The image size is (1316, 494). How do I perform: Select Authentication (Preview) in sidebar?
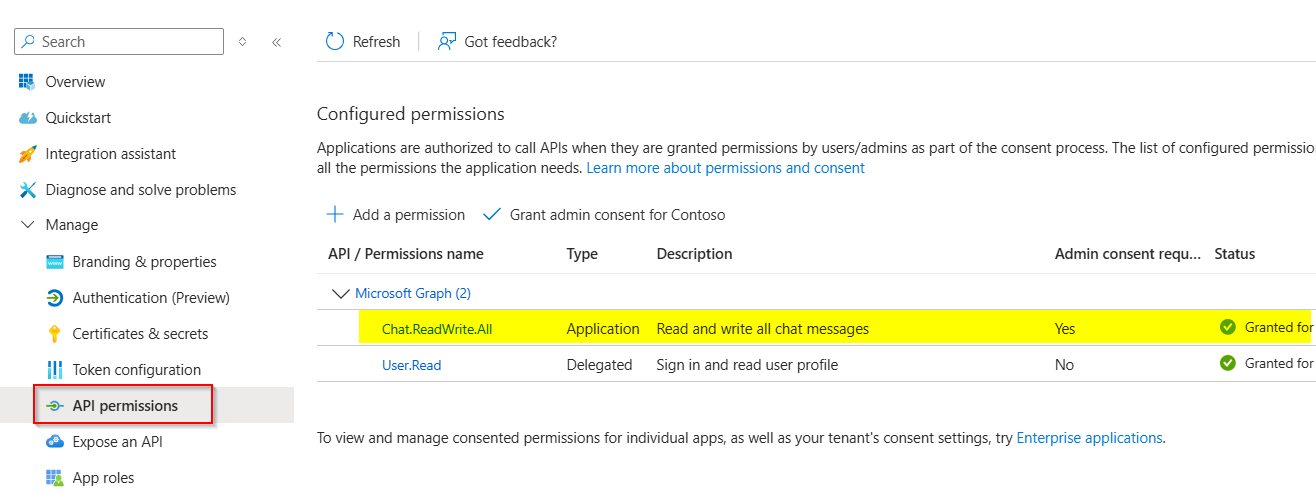tap(151, 298)
